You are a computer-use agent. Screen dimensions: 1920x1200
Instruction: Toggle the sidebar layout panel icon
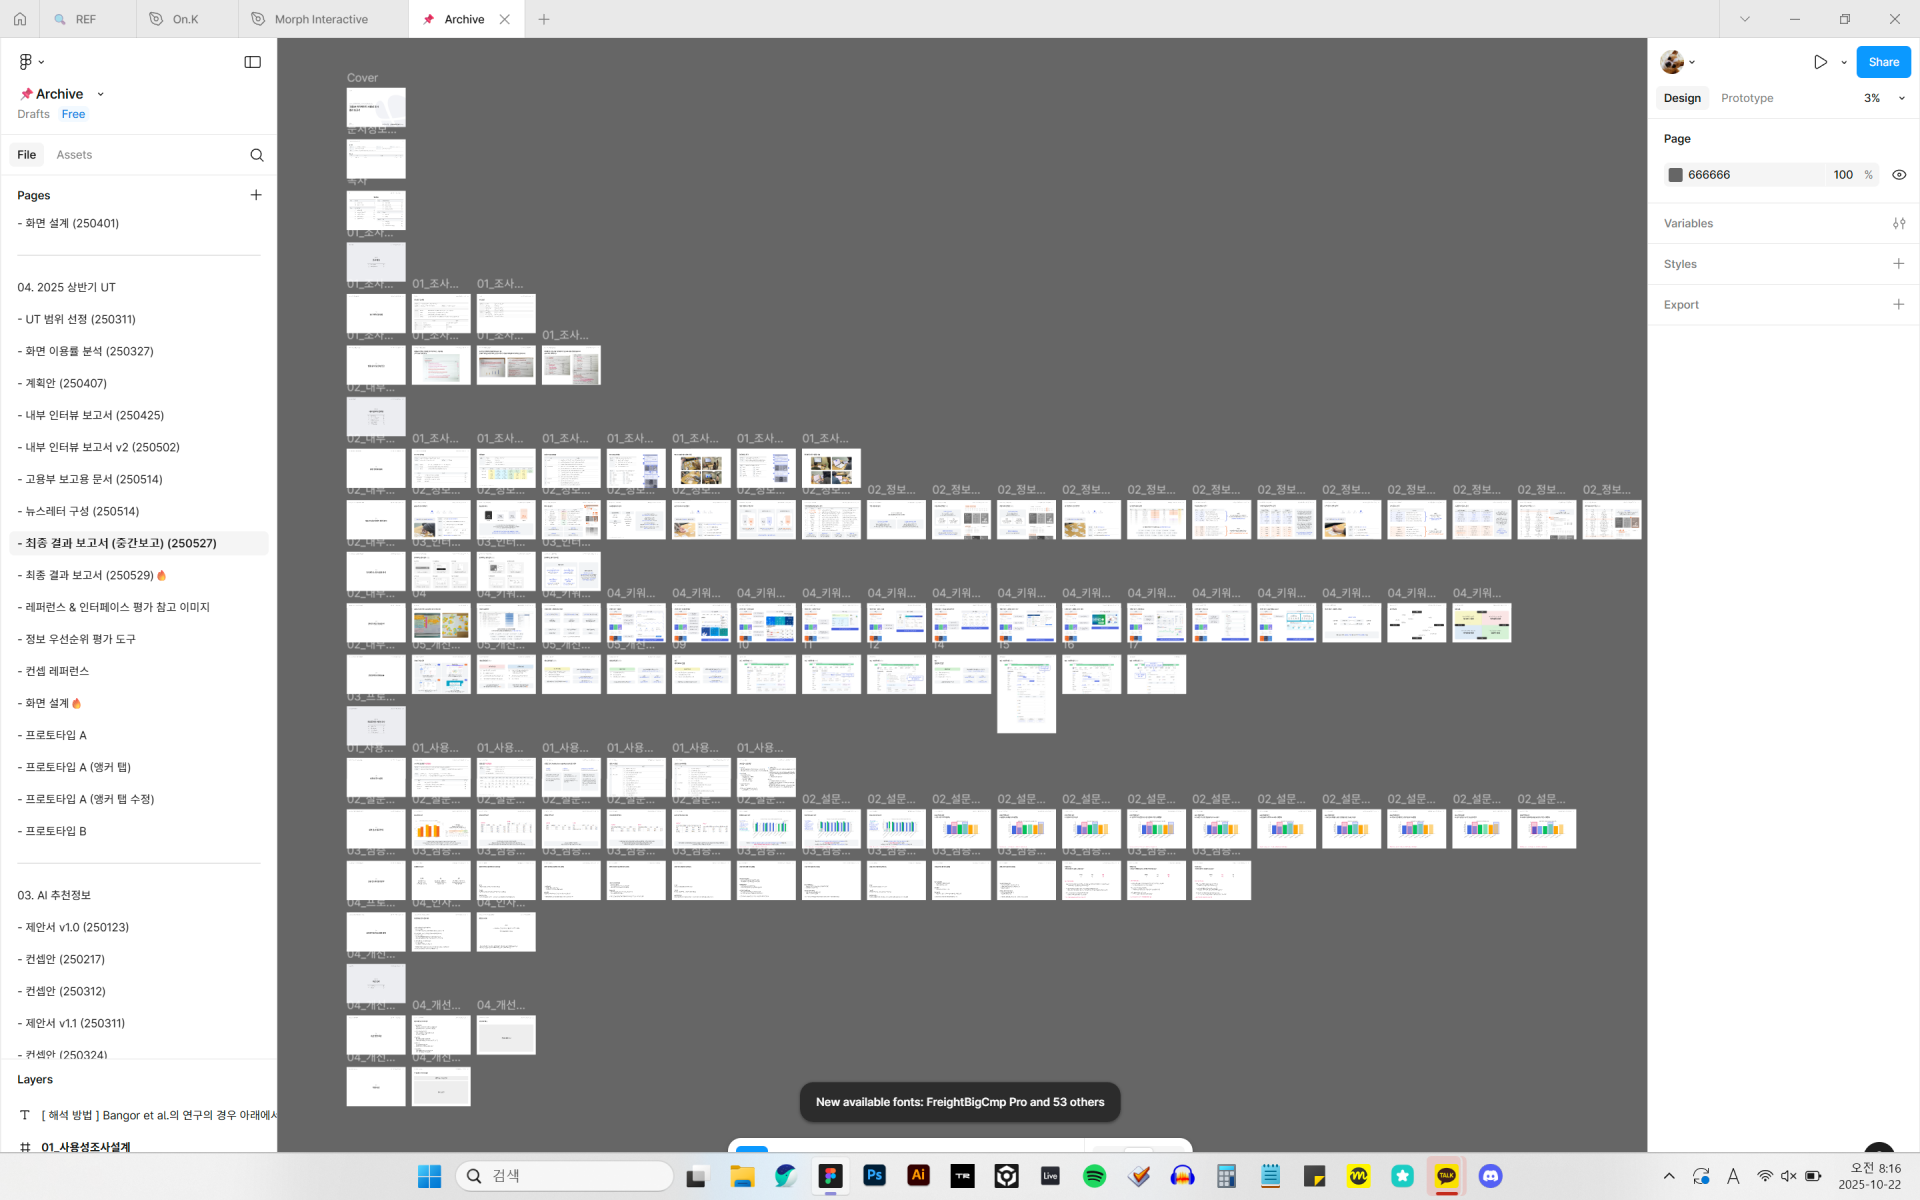252,62
